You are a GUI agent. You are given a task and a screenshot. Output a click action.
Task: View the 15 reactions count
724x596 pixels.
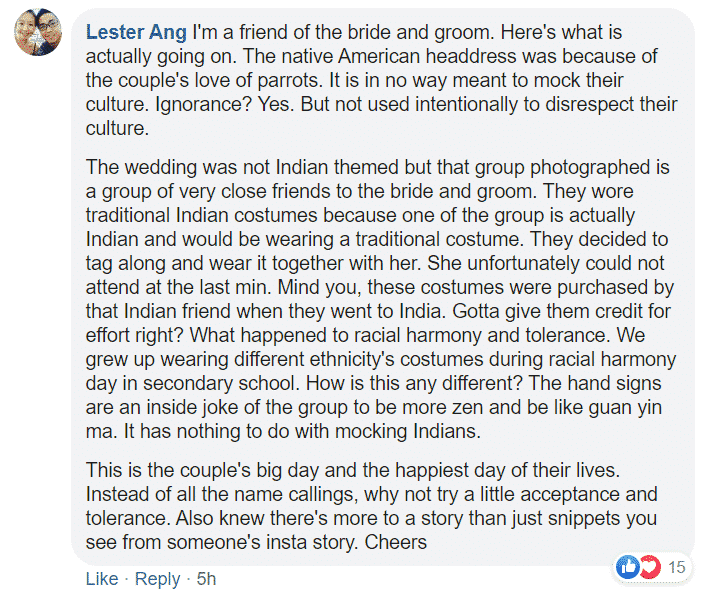pos(677,567)
